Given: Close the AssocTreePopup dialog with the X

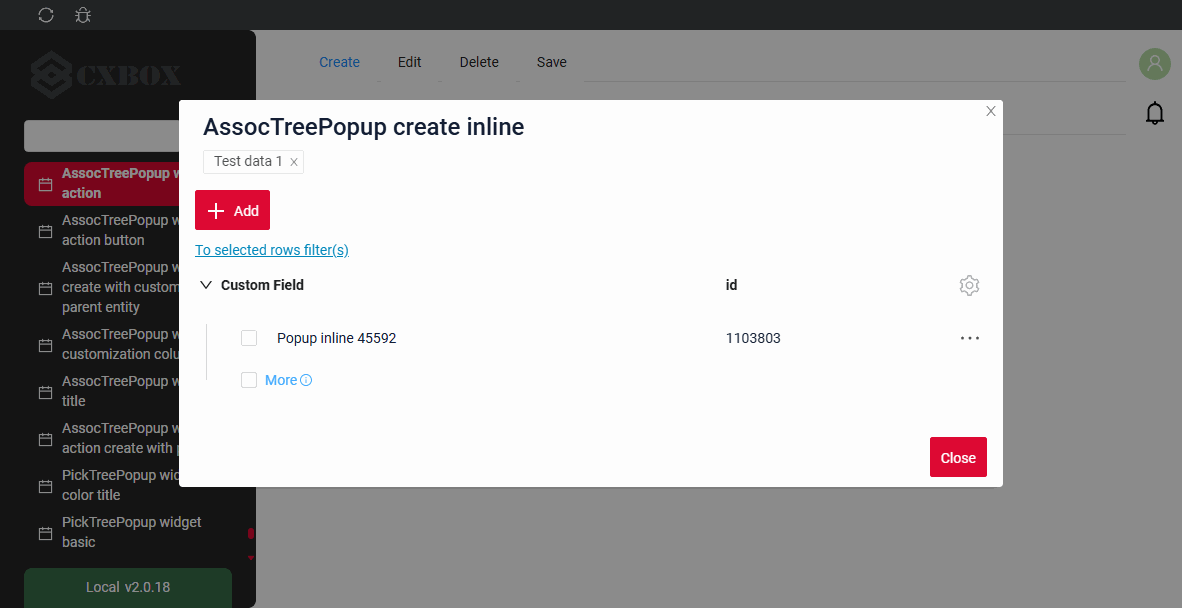Looking at the screenshot, I should pos(991,112).
